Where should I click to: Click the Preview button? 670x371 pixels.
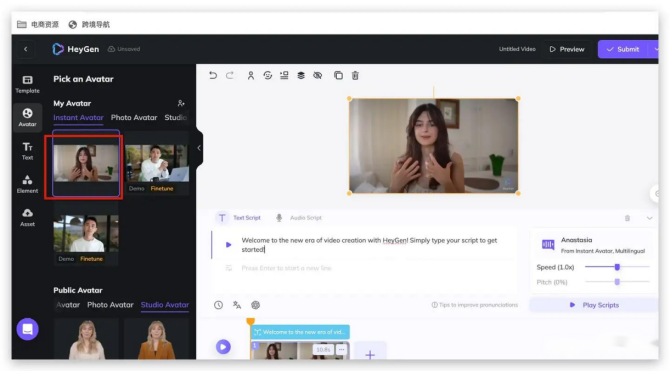(x=567, y=49)
